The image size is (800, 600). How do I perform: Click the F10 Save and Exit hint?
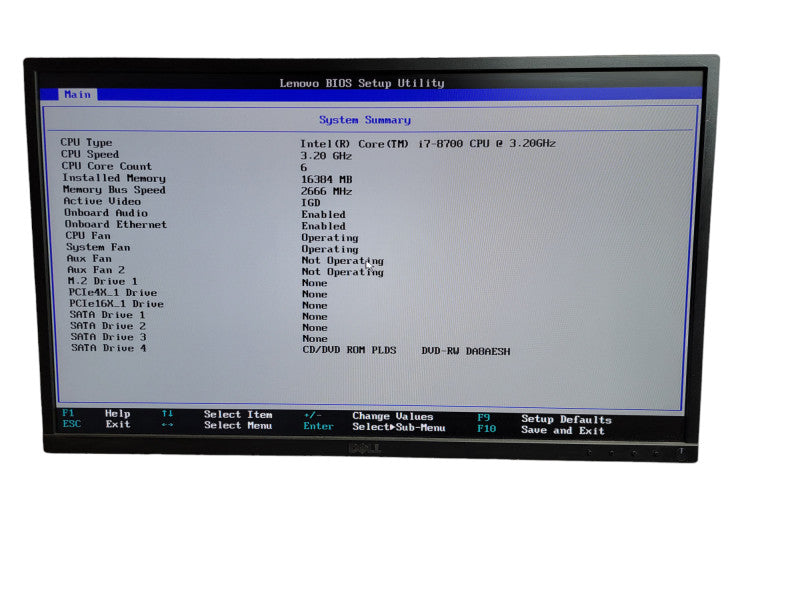click(541, 430)
